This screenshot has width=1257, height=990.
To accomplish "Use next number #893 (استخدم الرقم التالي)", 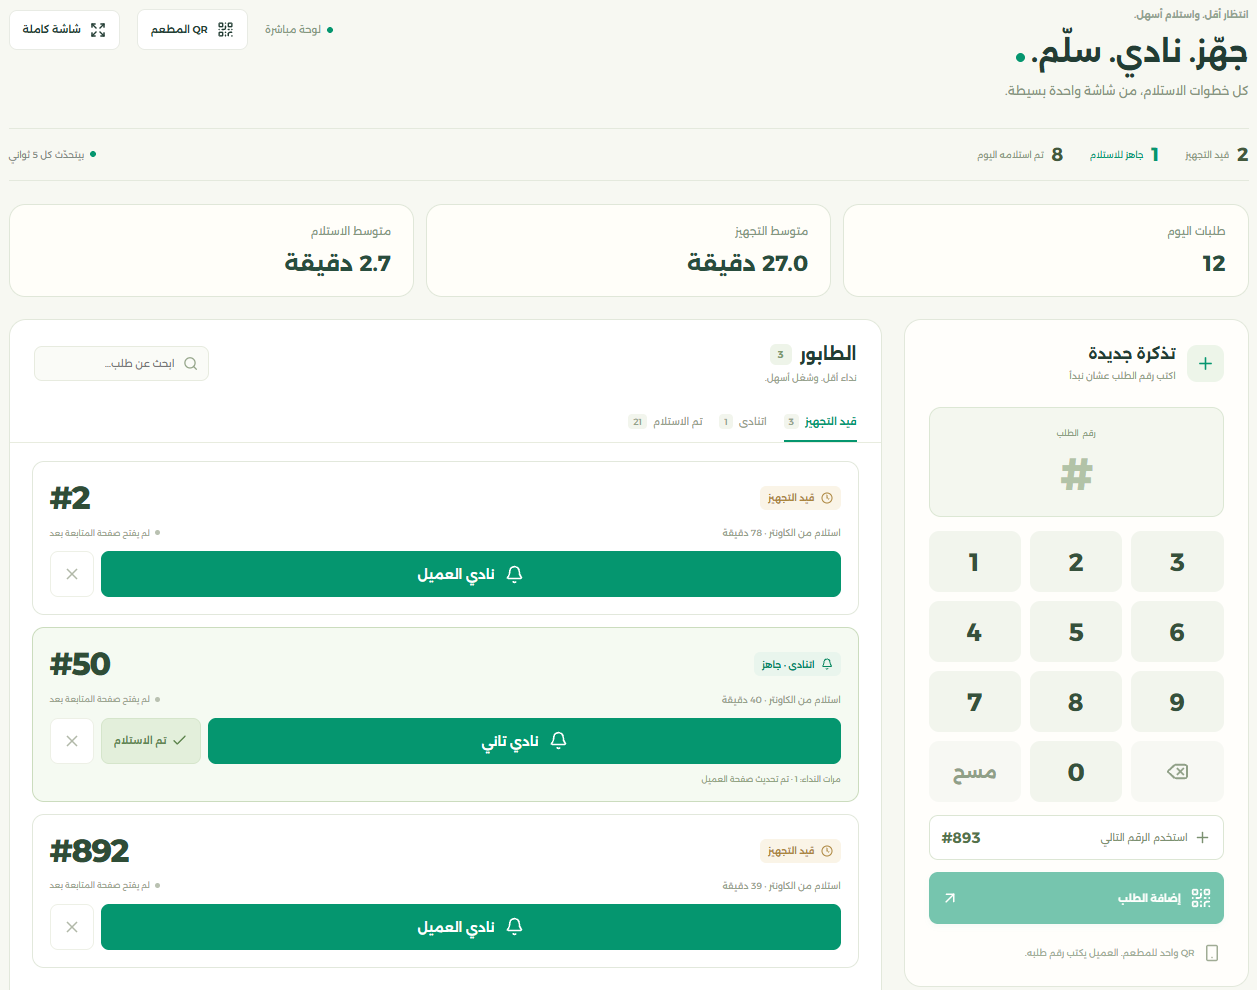I will (1076, 838).
